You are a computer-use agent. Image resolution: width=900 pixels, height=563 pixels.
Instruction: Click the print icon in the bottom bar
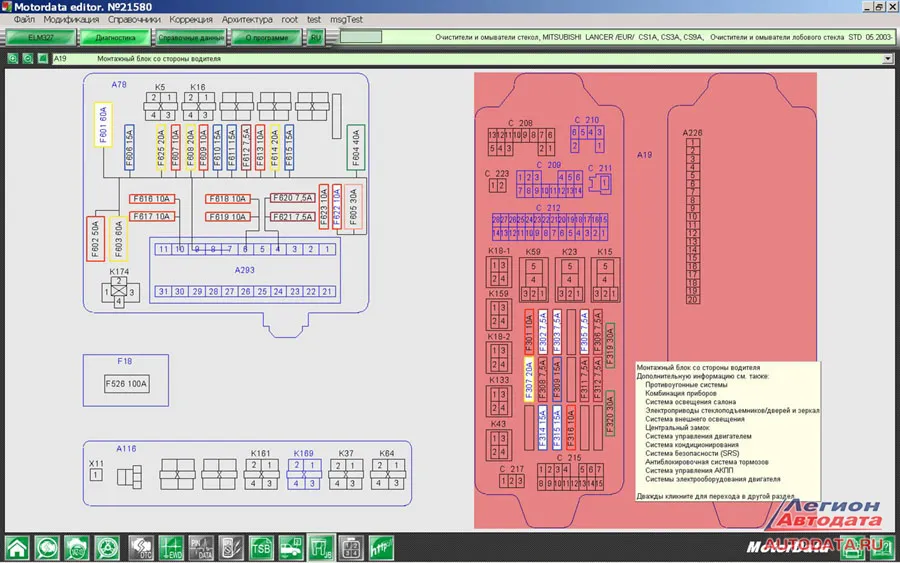(852, 548)
